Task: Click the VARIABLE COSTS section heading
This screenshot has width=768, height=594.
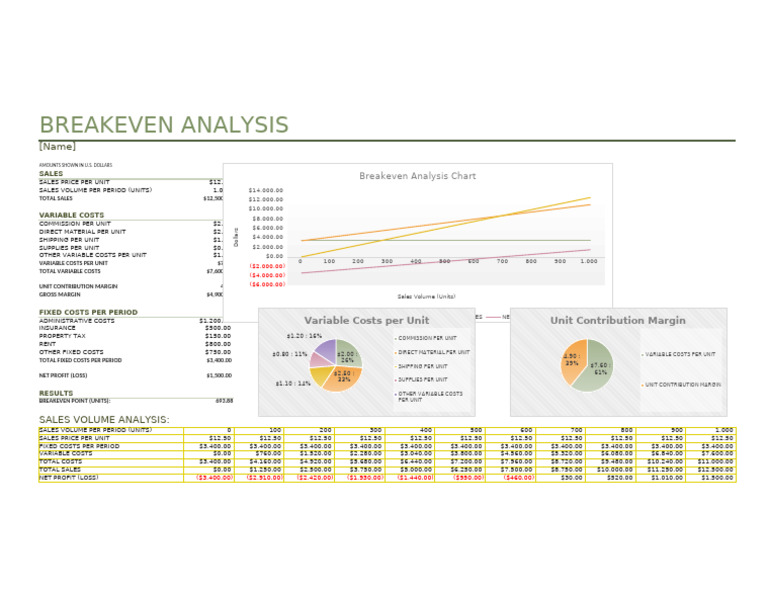Action: coord(72,215)
